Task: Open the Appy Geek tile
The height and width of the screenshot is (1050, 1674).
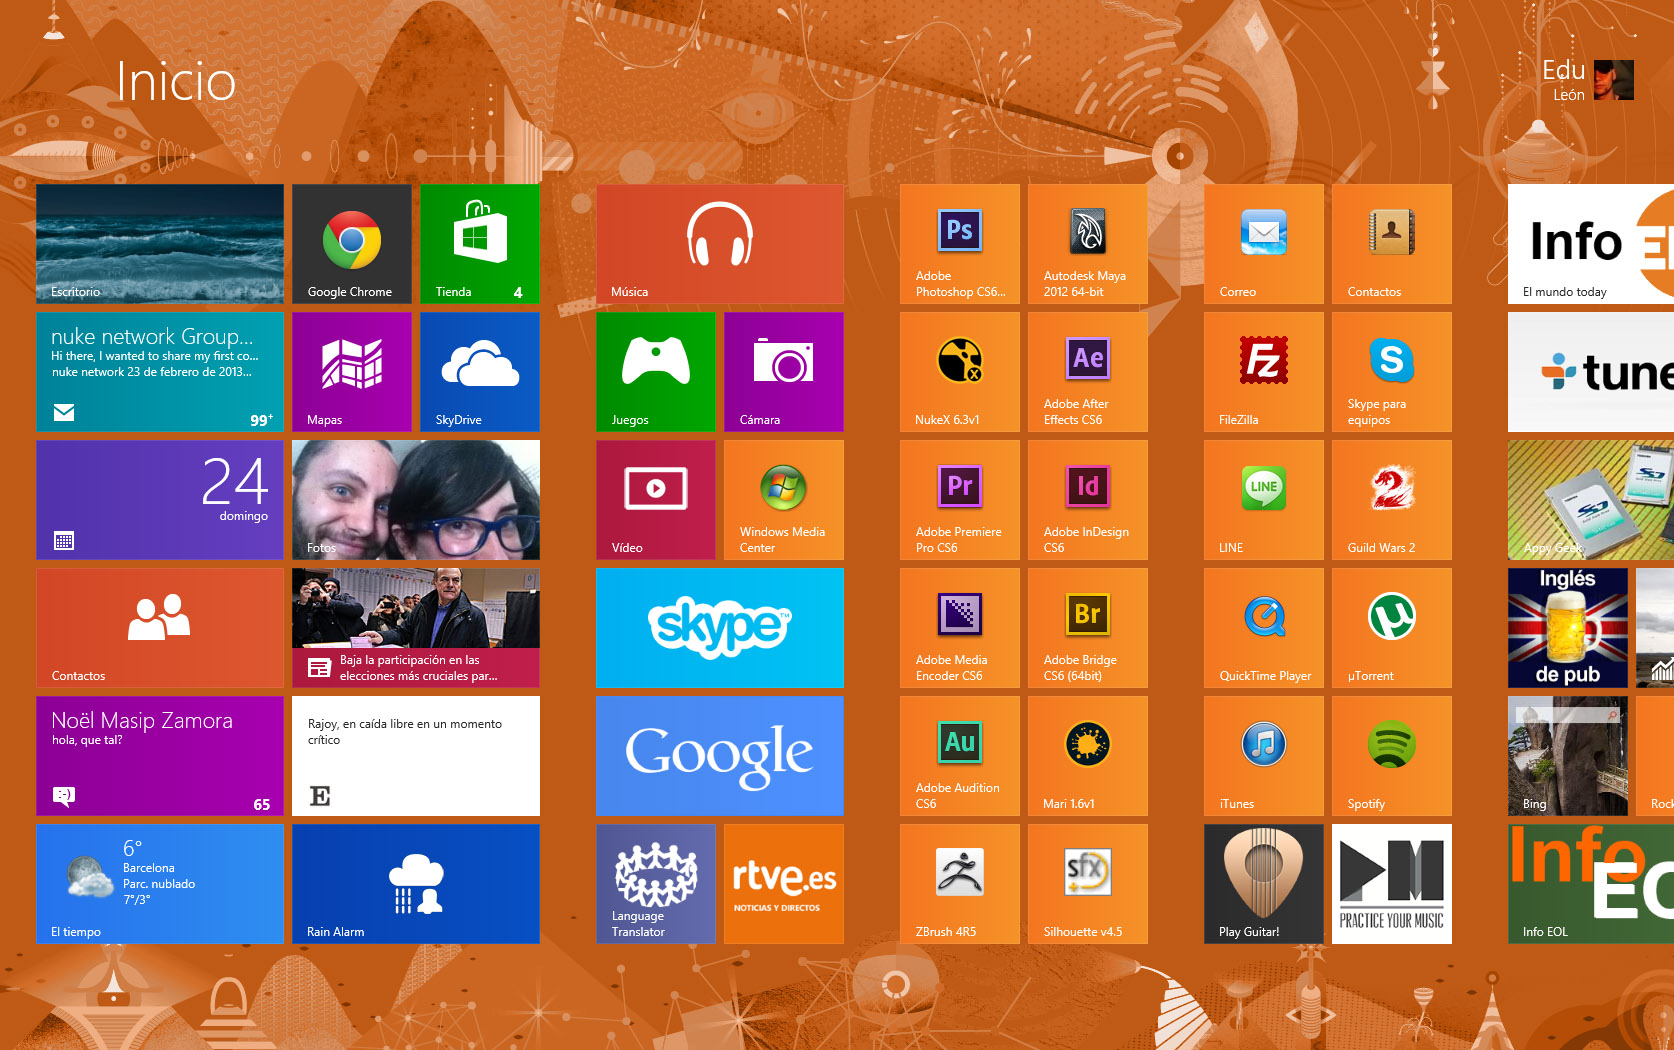Action: pos(1591,500)
